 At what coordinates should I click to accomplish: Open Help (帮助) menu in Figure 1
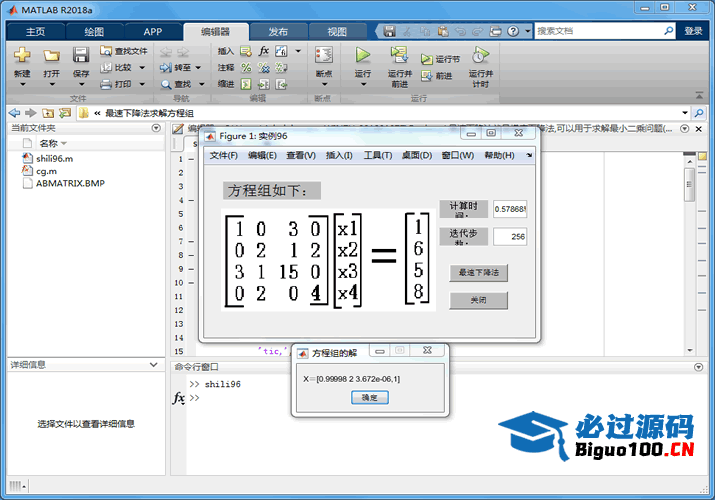click(499, 155)
